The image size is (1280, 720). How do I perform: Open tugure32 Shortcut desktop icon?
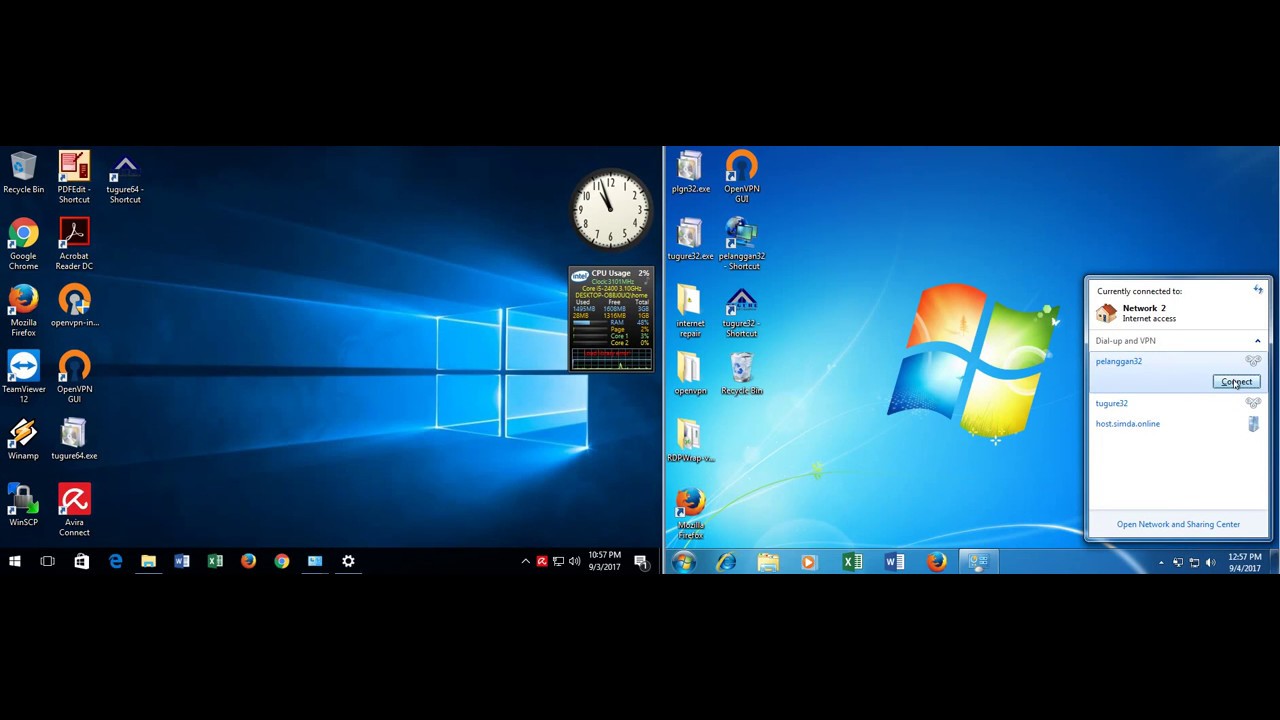(x=742, y=312)
